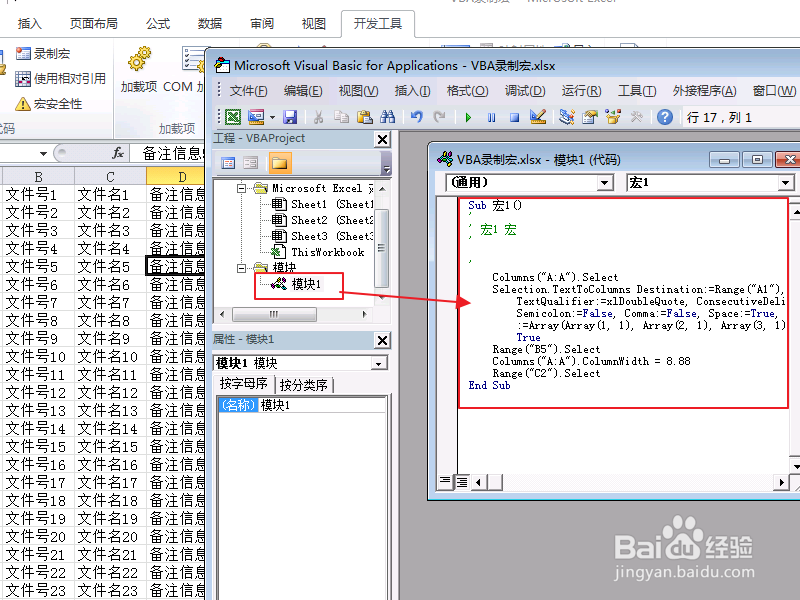Select Sheet1 in the project tree
This screenshot has height=600, width=800.
[x=322, y=205]
